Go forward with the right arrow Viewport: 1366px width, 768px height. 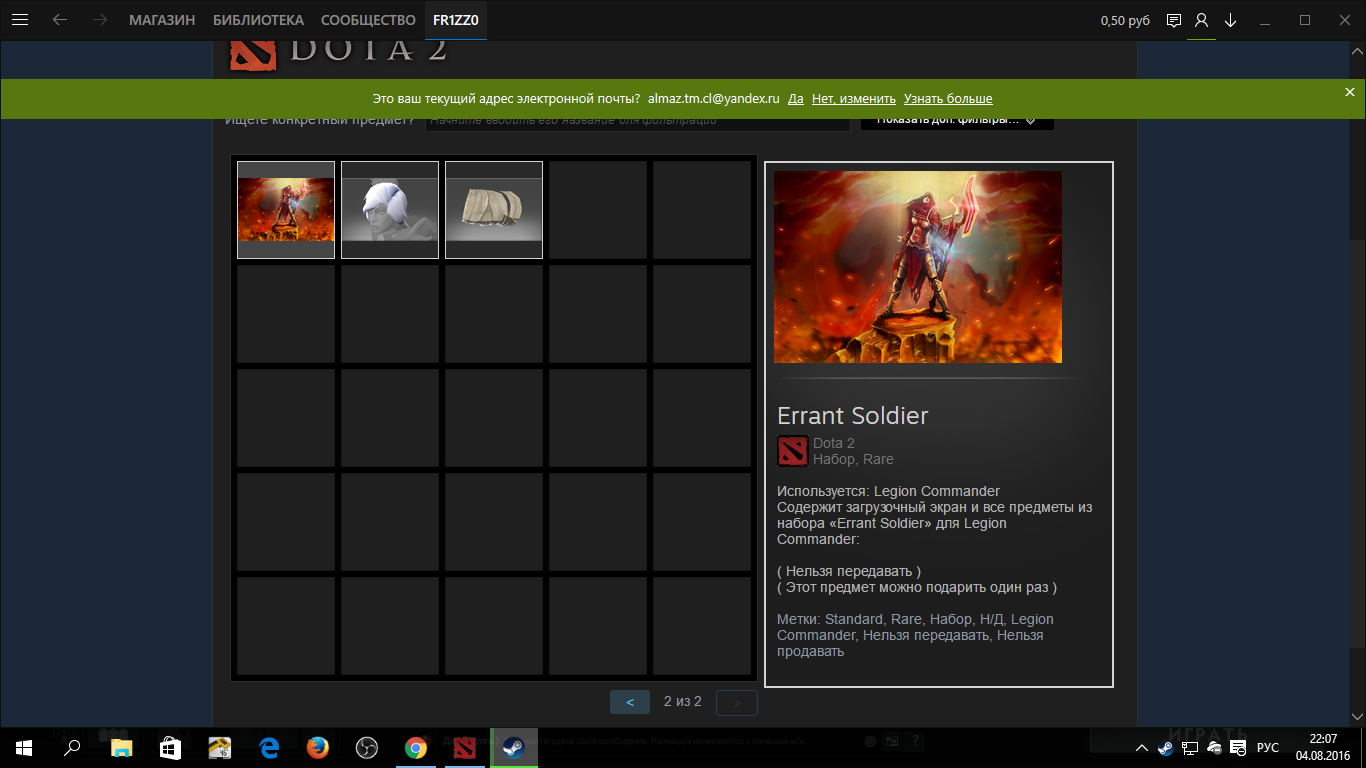pyautogui.click(x=99, y=20)
